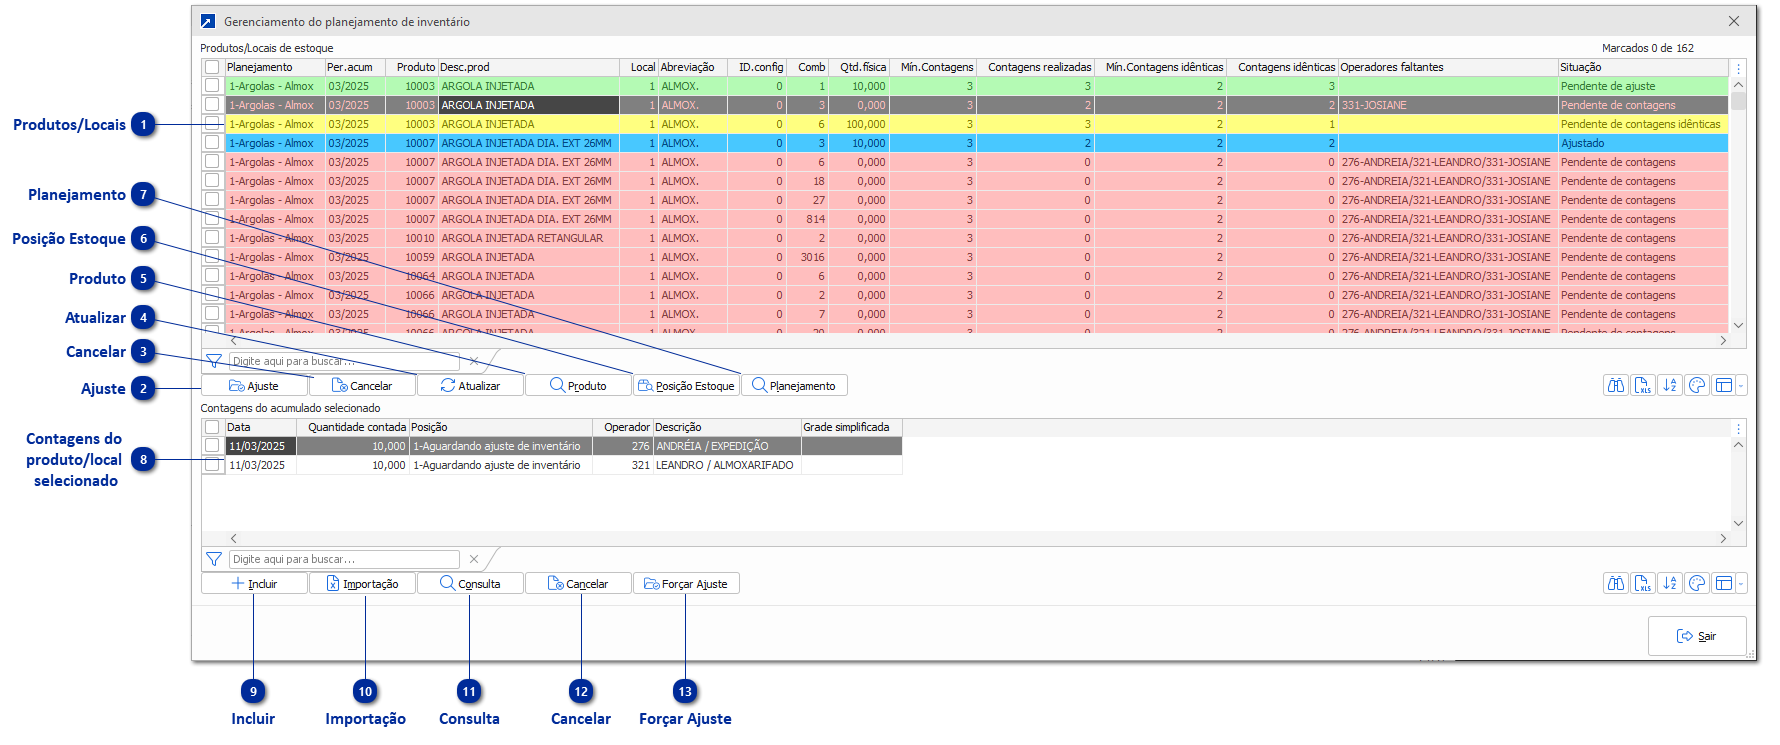Viewport: 1780px width, 745px height.
Task: Focus the search field under products grid
Action: [344, 361]
